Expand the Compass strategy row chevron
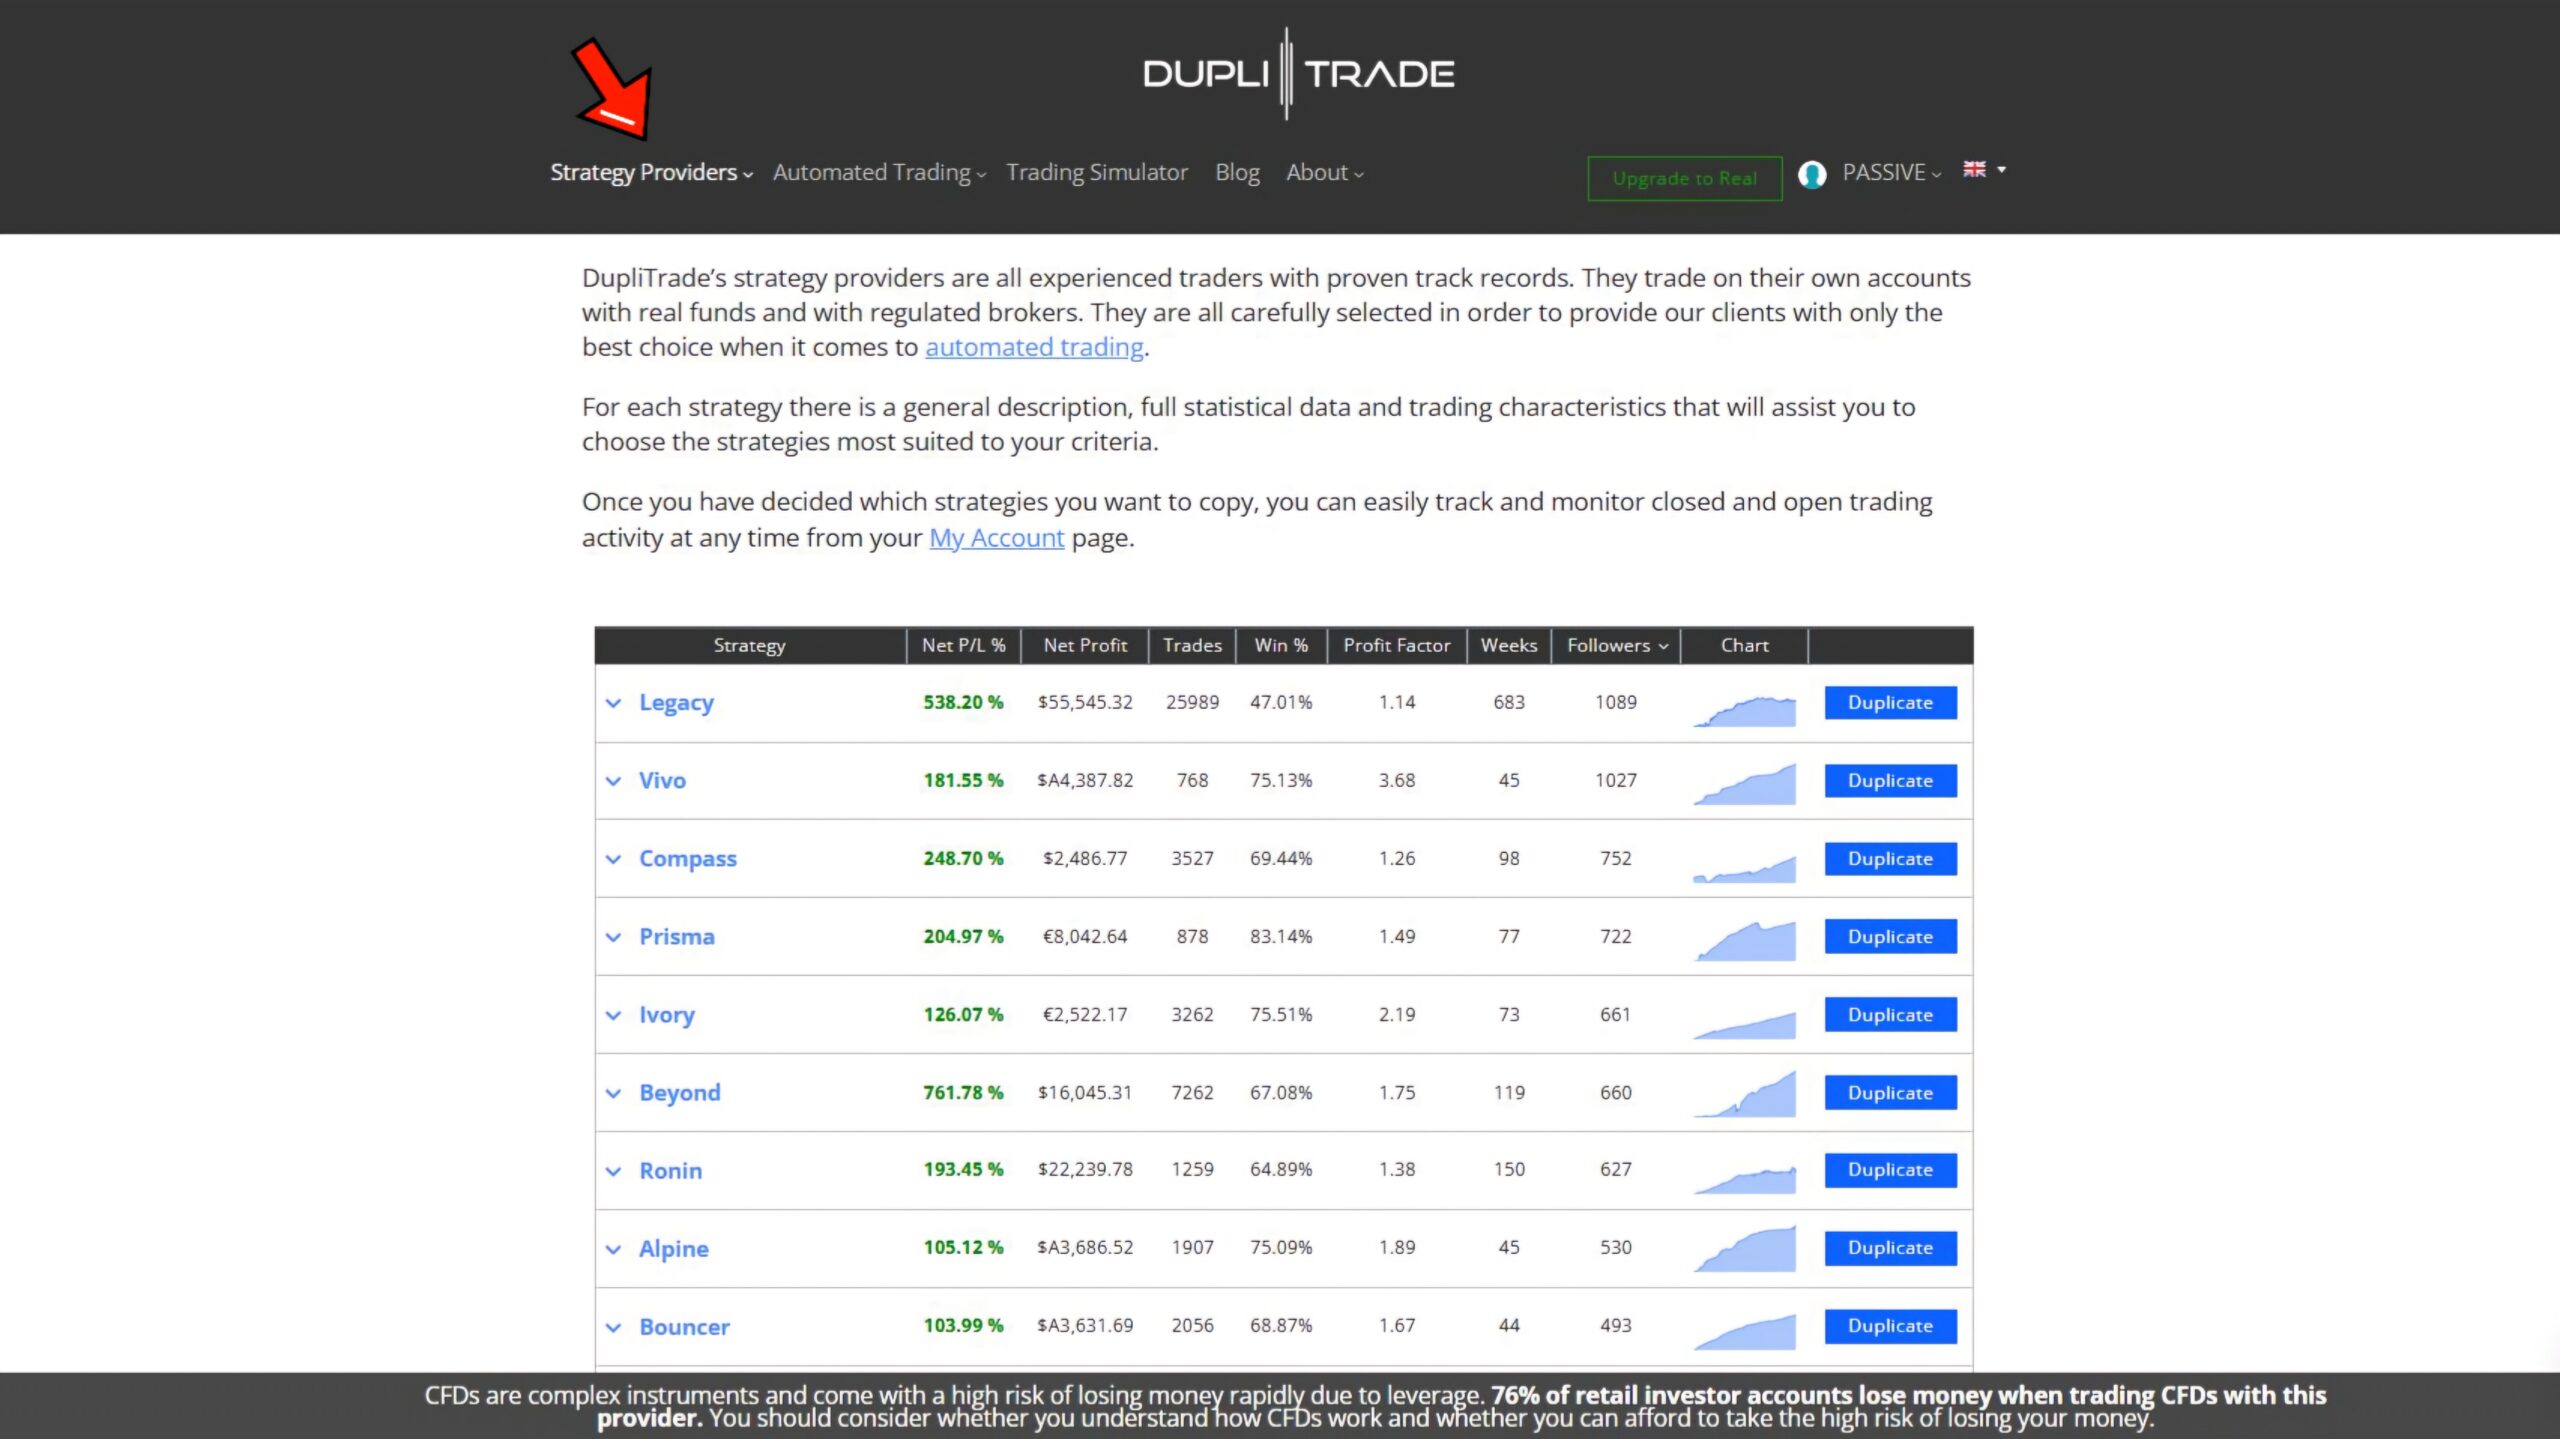Viewport: 2560px width, 1439px height. pyautogui.click(x=613, y=859)
